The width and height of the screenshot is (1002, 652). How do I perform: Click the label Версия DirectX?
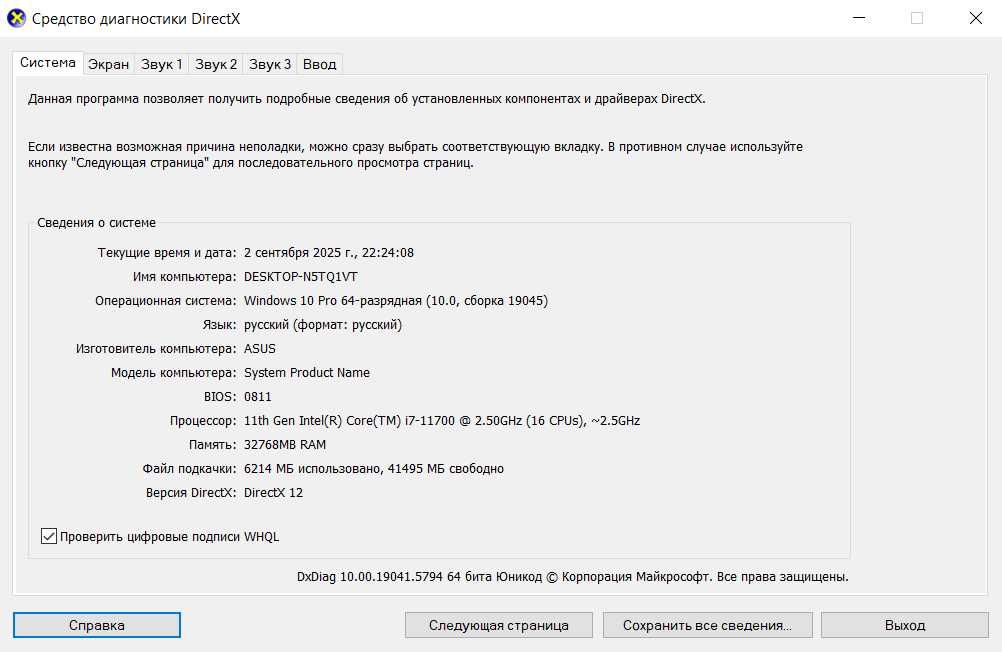click(x=191, y=493)
